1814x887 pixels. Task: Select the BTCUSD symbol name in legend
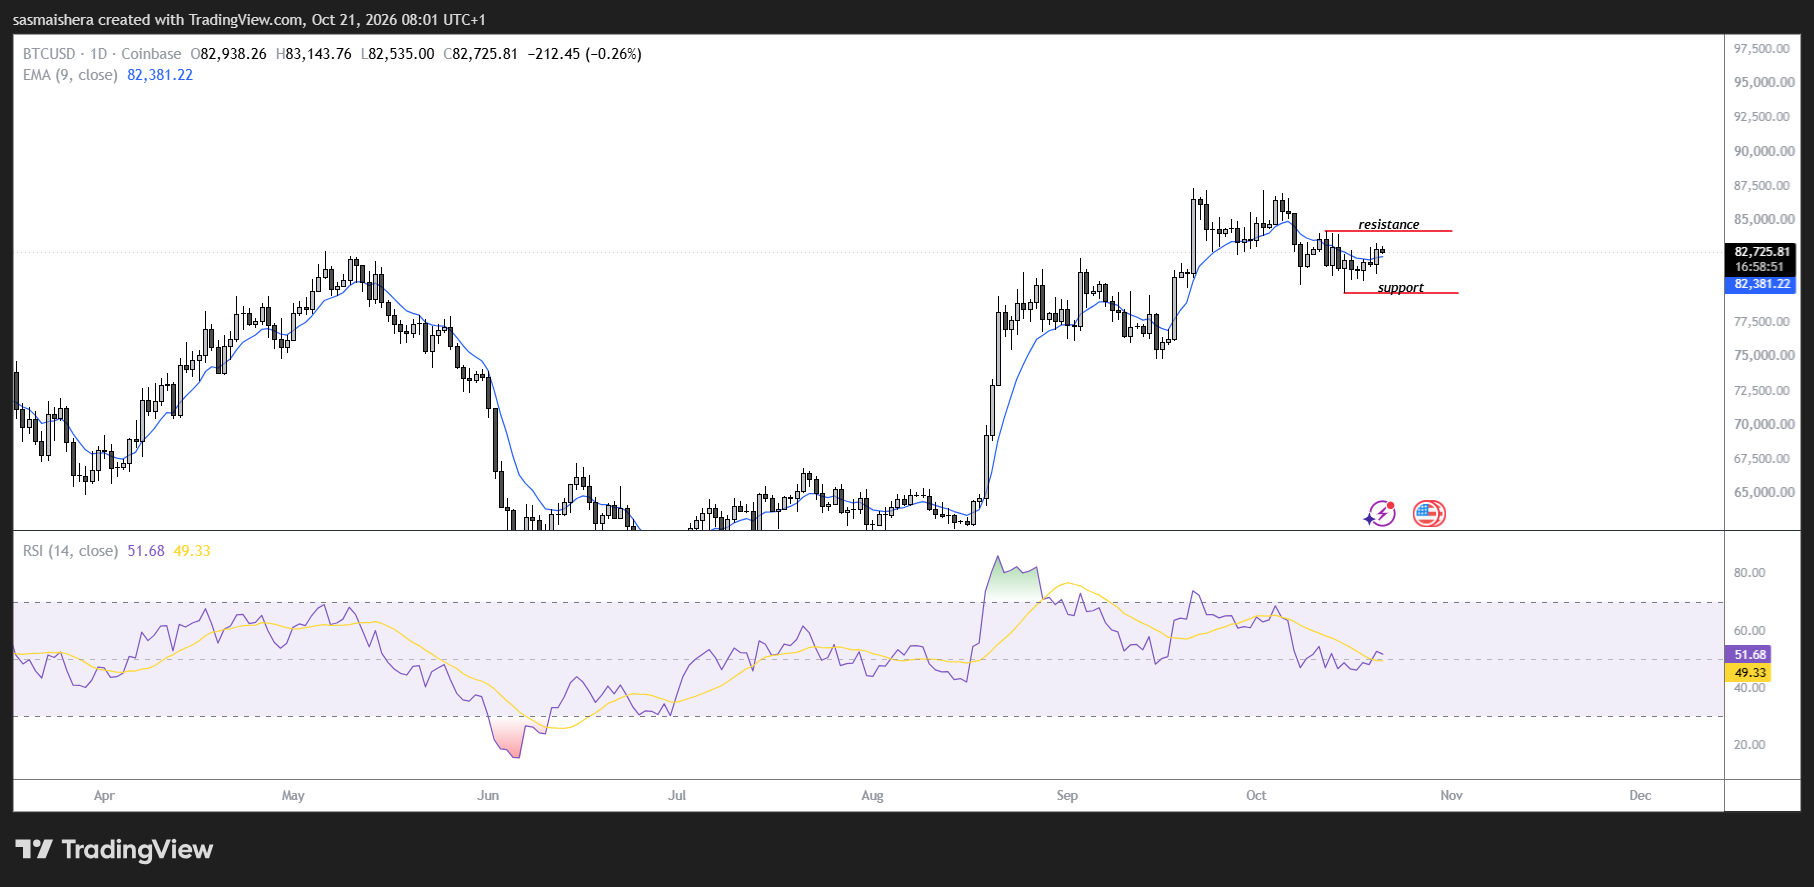click(x=49, y=54)
